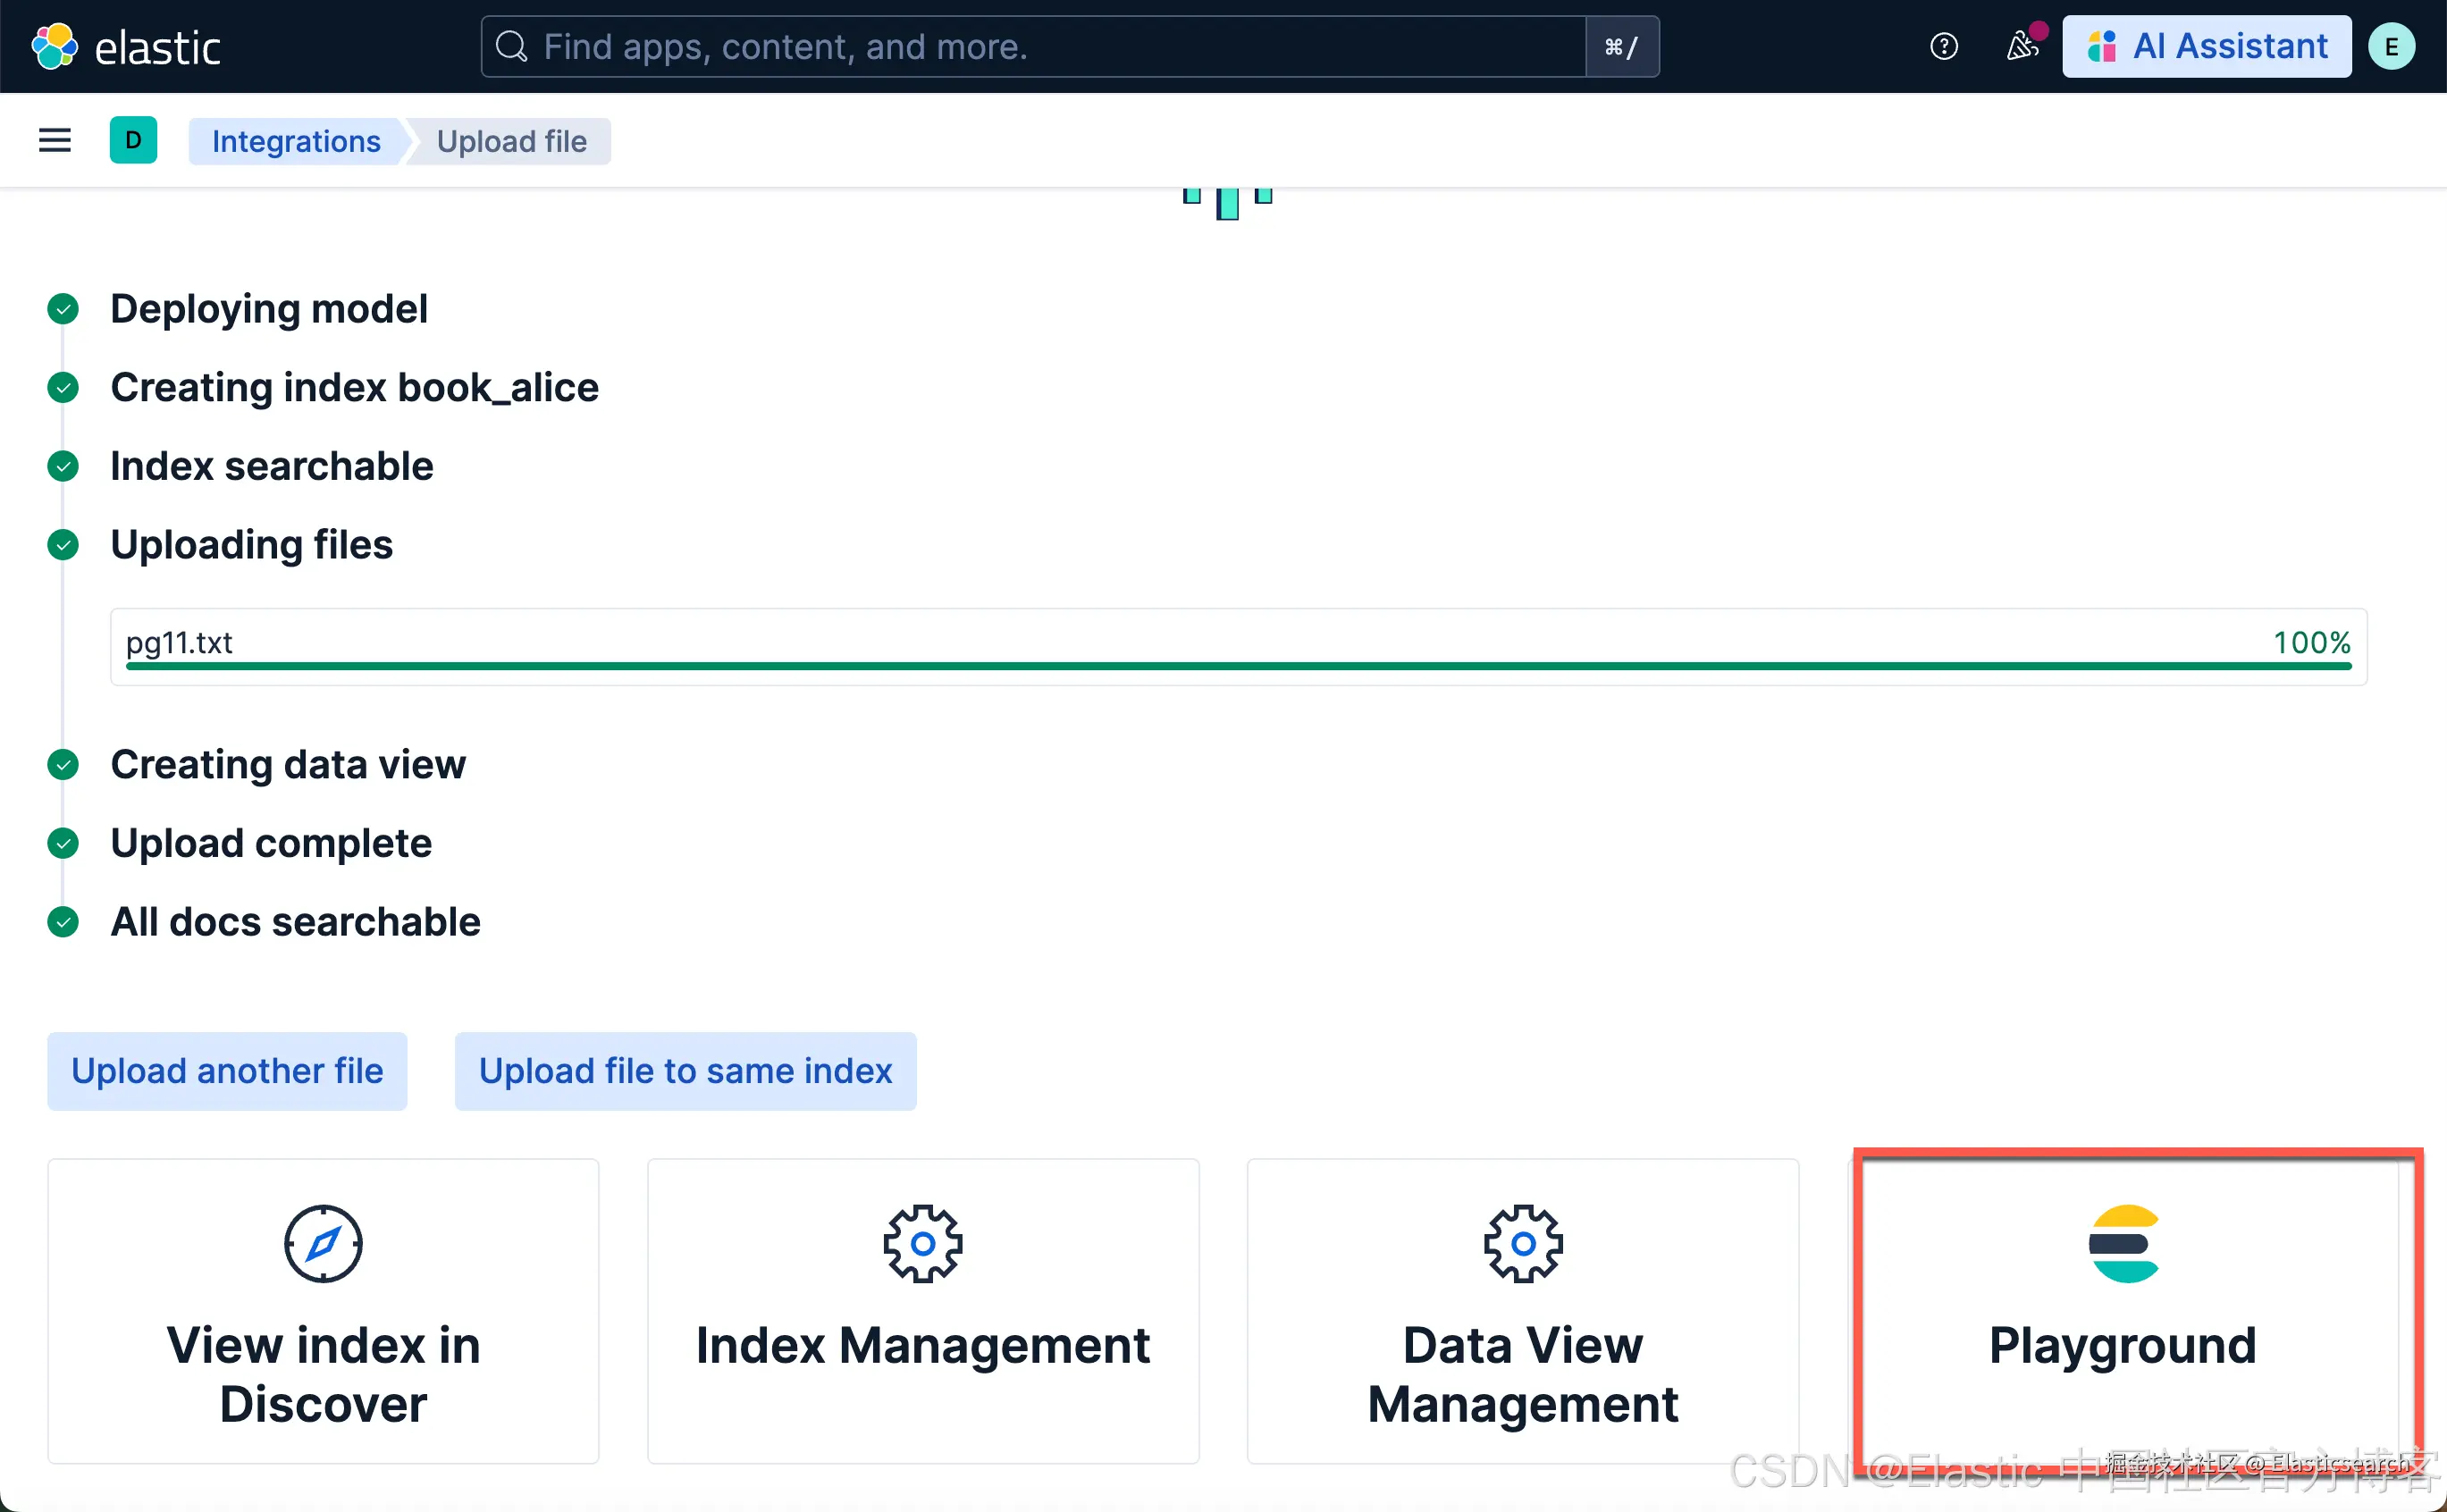Click the Deploying model step checkmark

[x=63, y=309]
